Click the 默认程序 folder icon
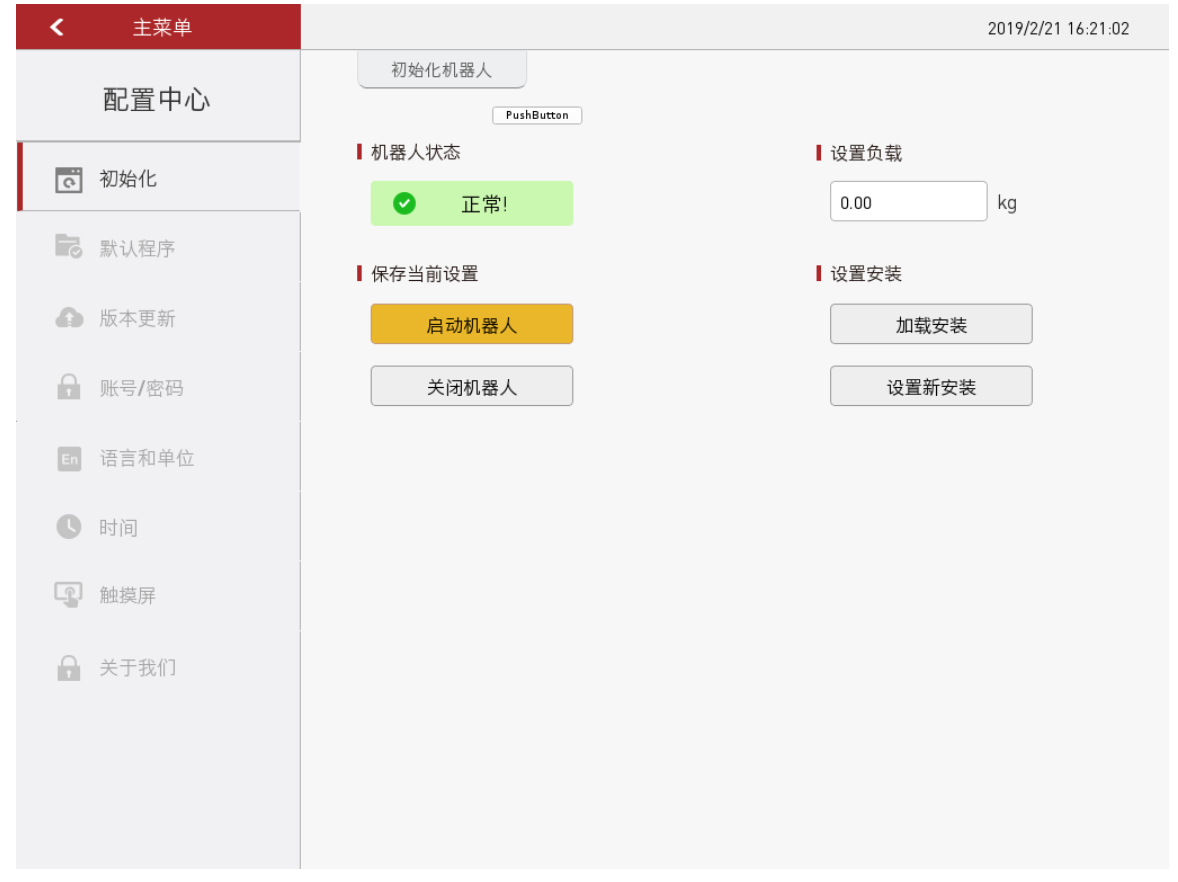The image size is (1178, 882). tap(68, 246)
